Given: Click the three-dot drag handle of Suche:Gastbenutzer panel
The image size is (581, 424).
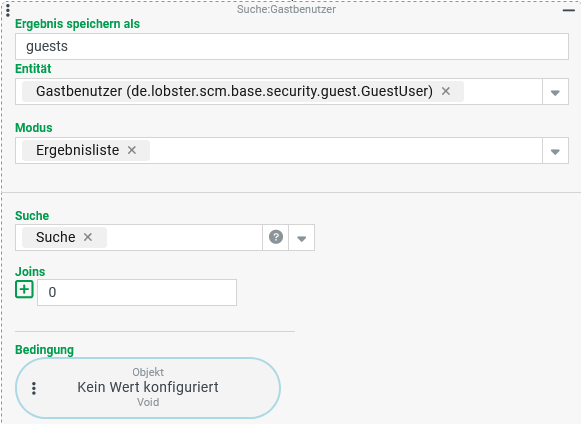Looking at the screenshot, I should point(8,10).
